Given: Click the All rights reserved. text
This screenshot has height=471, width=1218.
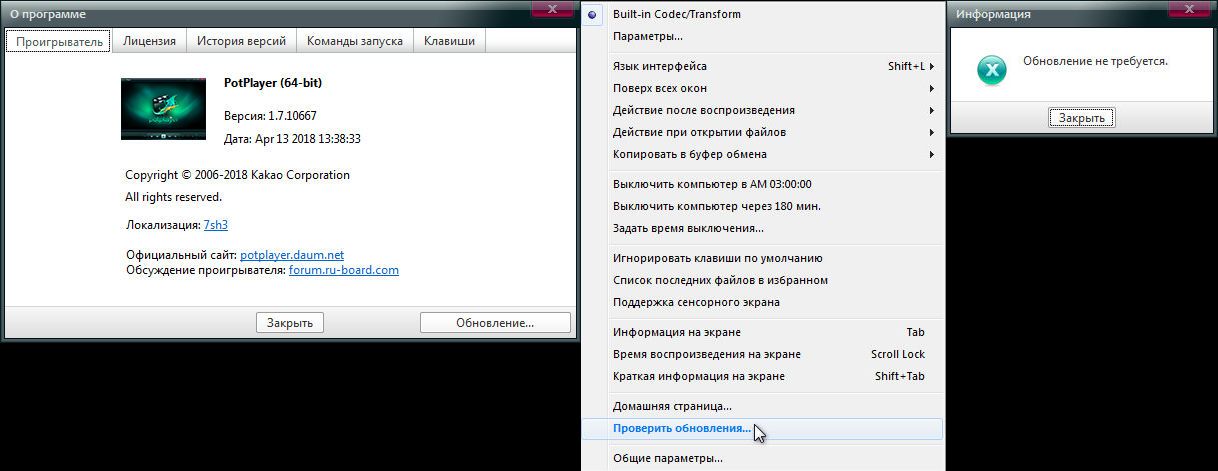Looking at the screenshot, I should [x=174, y=197].
